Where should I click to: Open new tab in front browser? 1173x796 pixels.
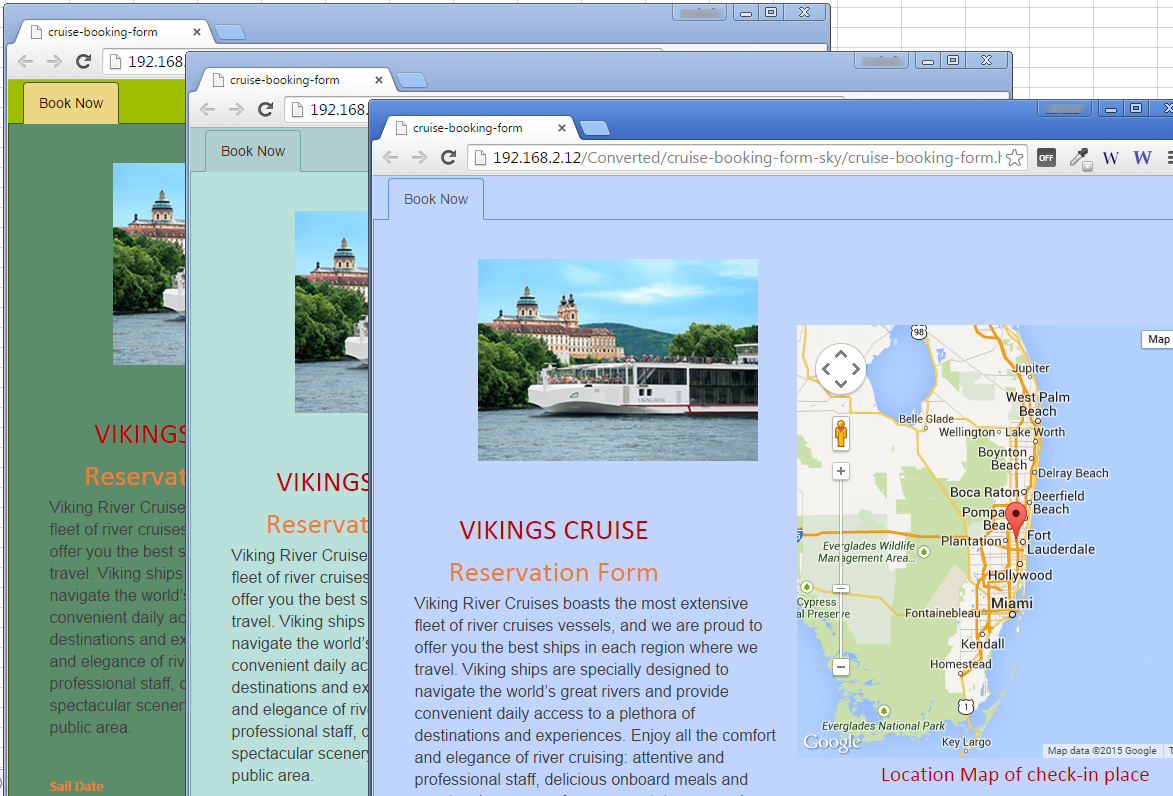595,129
